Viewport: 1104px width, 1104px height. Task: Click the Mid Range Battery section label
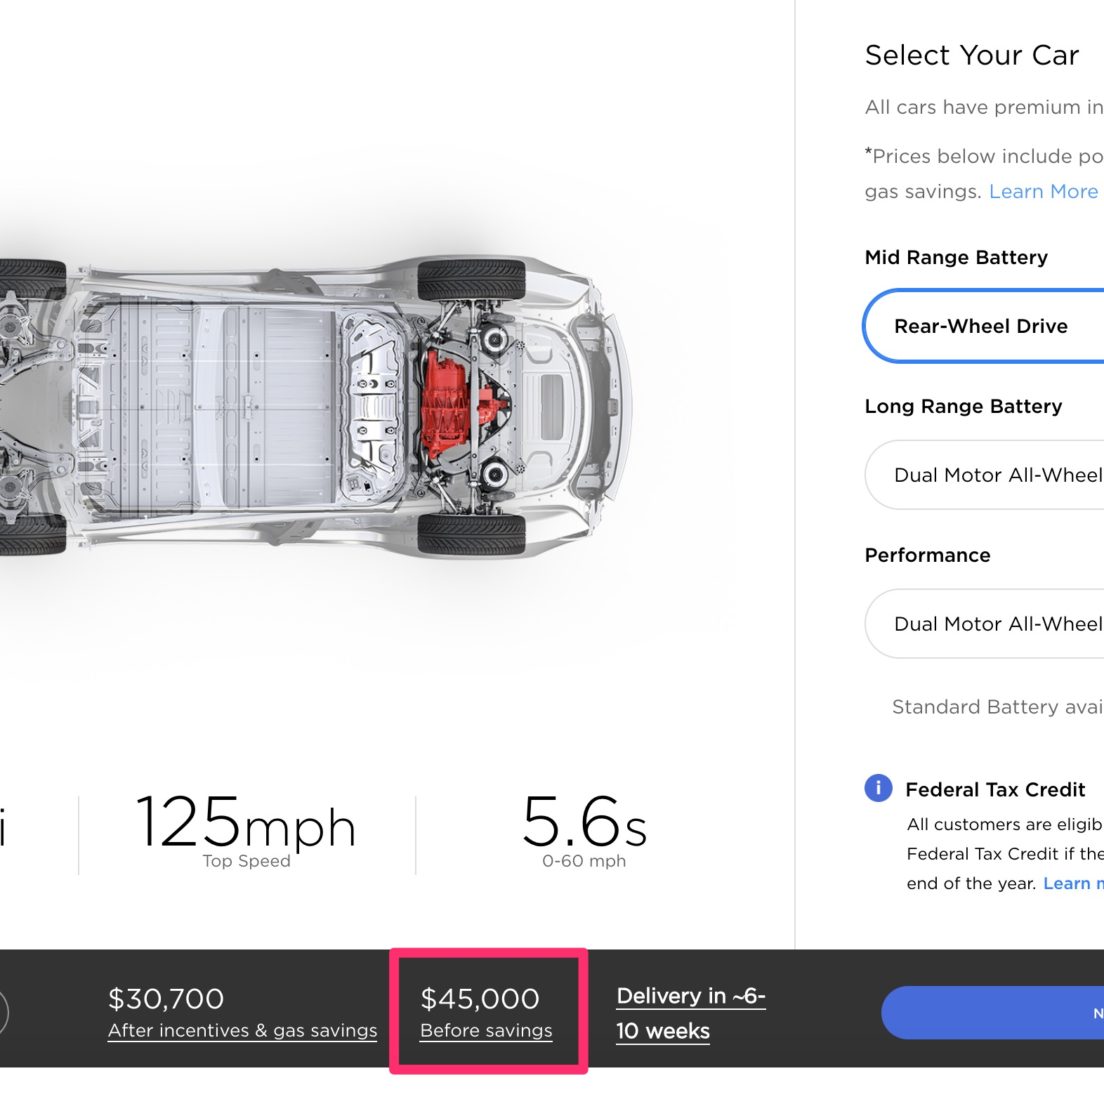point(956,258)
